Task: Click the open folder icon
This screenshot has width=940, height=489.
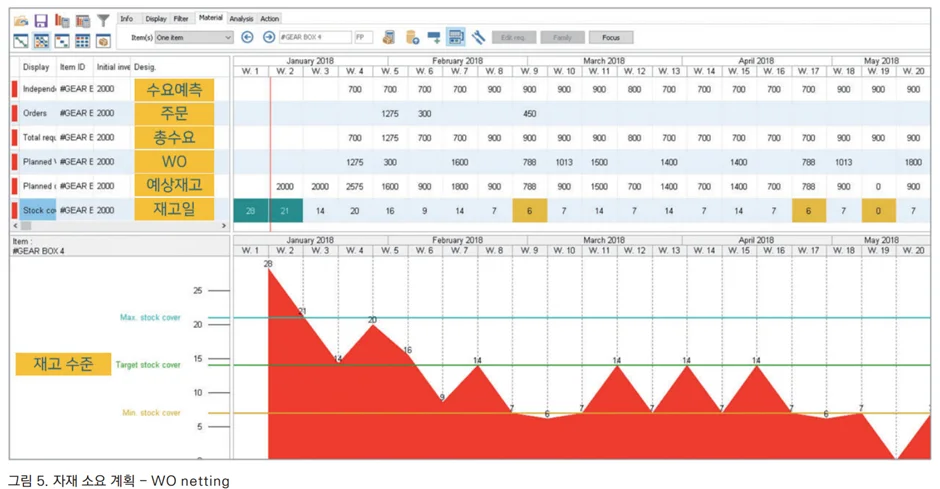Action: tap(21, 20)
